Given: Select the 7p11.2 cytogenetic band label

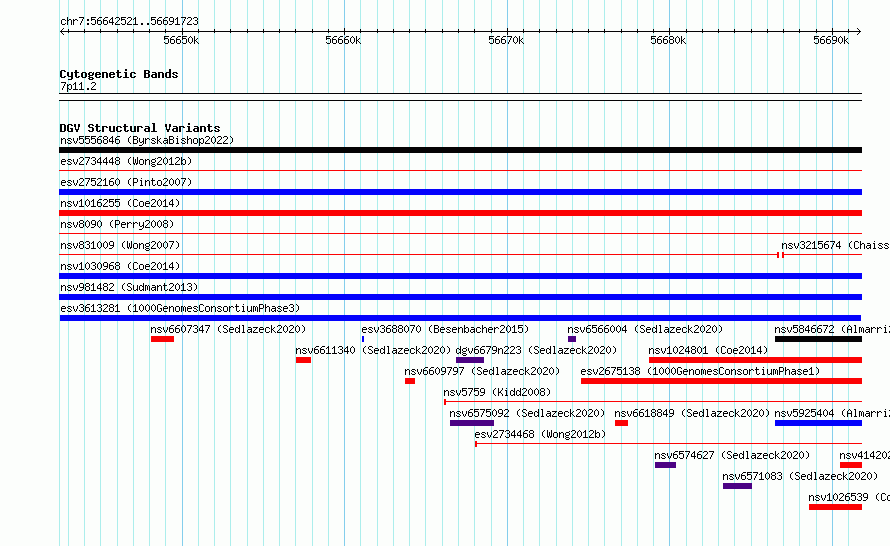Looking at the screenshot, I should (x=78, y=86).
